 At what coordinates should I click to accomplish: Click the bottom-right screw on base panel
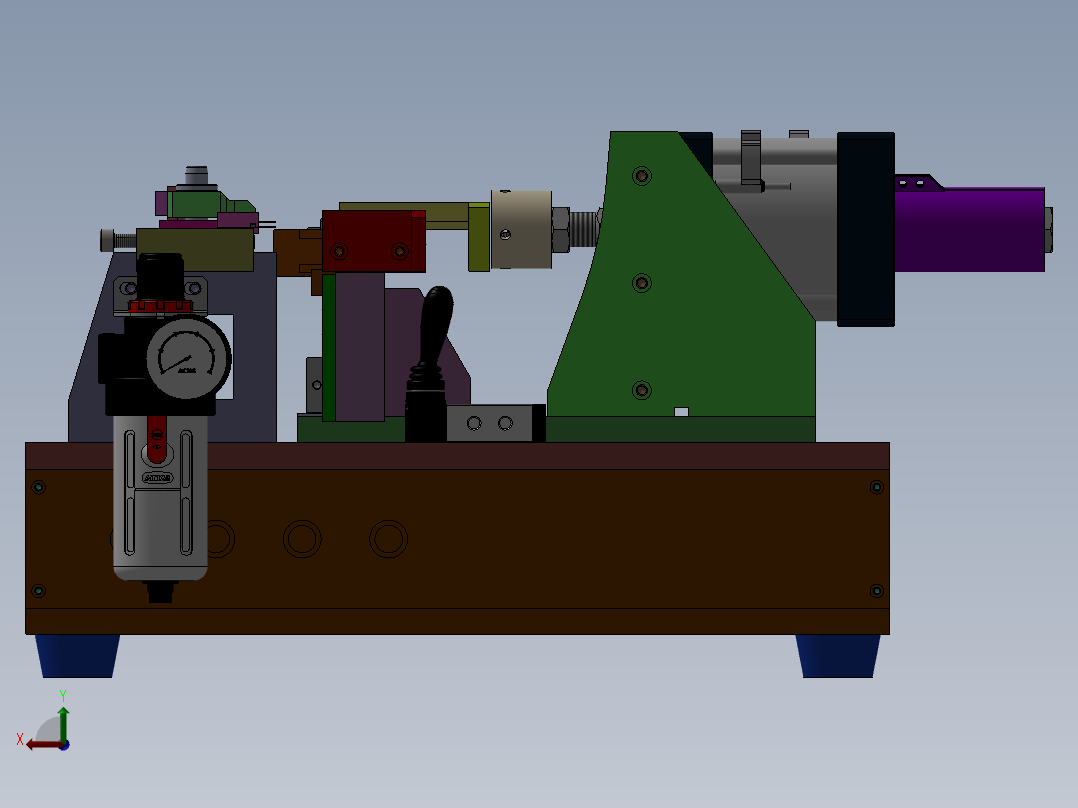877,591
